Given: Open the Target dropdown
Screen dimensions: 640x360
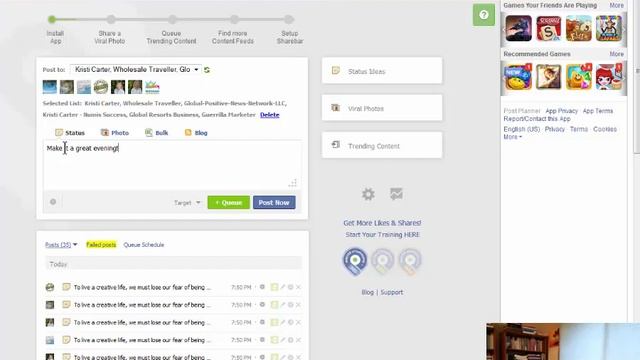Looking at the screenshot, I should (x=187, y=203).
